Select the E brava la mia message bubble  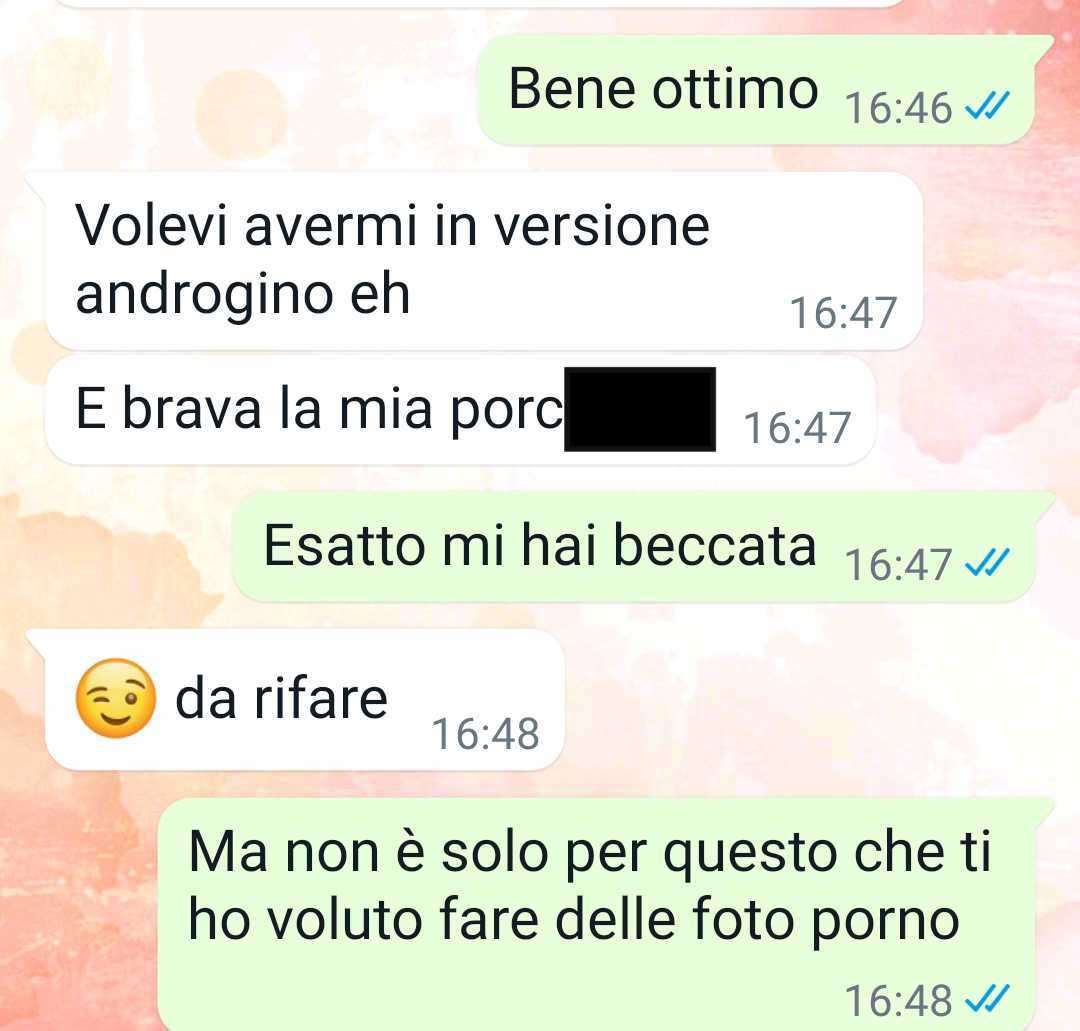460,410
